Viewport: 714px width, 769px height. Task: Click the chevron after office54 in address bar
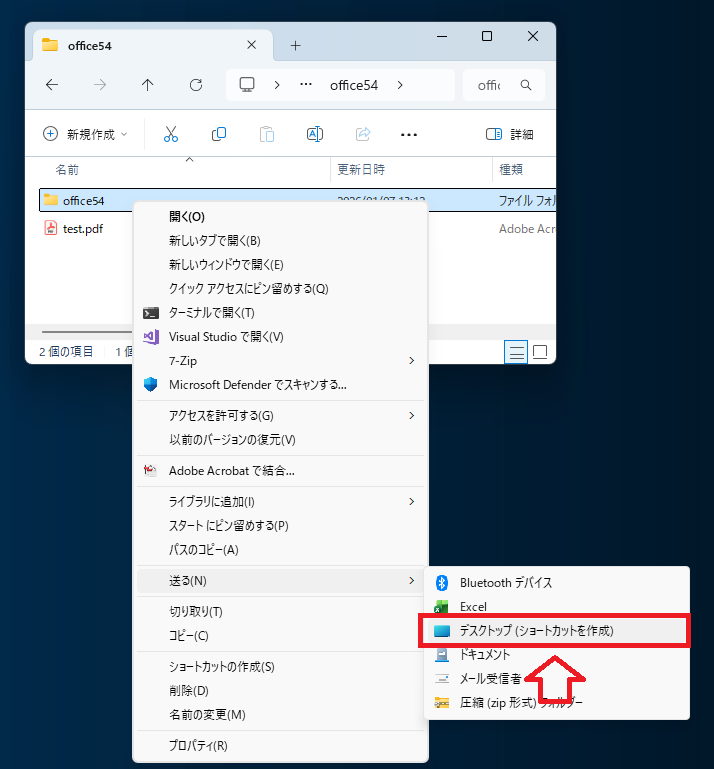point(400,85)
